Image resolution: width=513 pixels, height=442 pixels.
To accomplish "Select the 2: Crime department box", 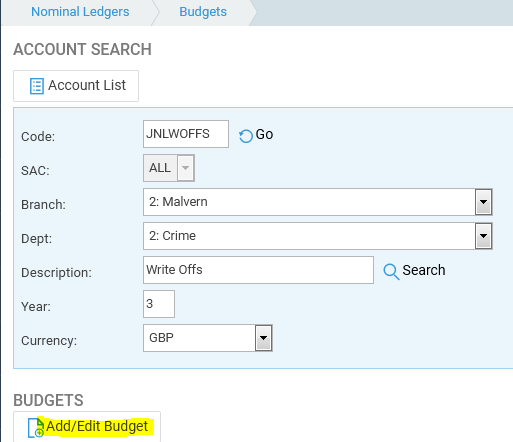I will pyautogui.click(x=309, y=236).
